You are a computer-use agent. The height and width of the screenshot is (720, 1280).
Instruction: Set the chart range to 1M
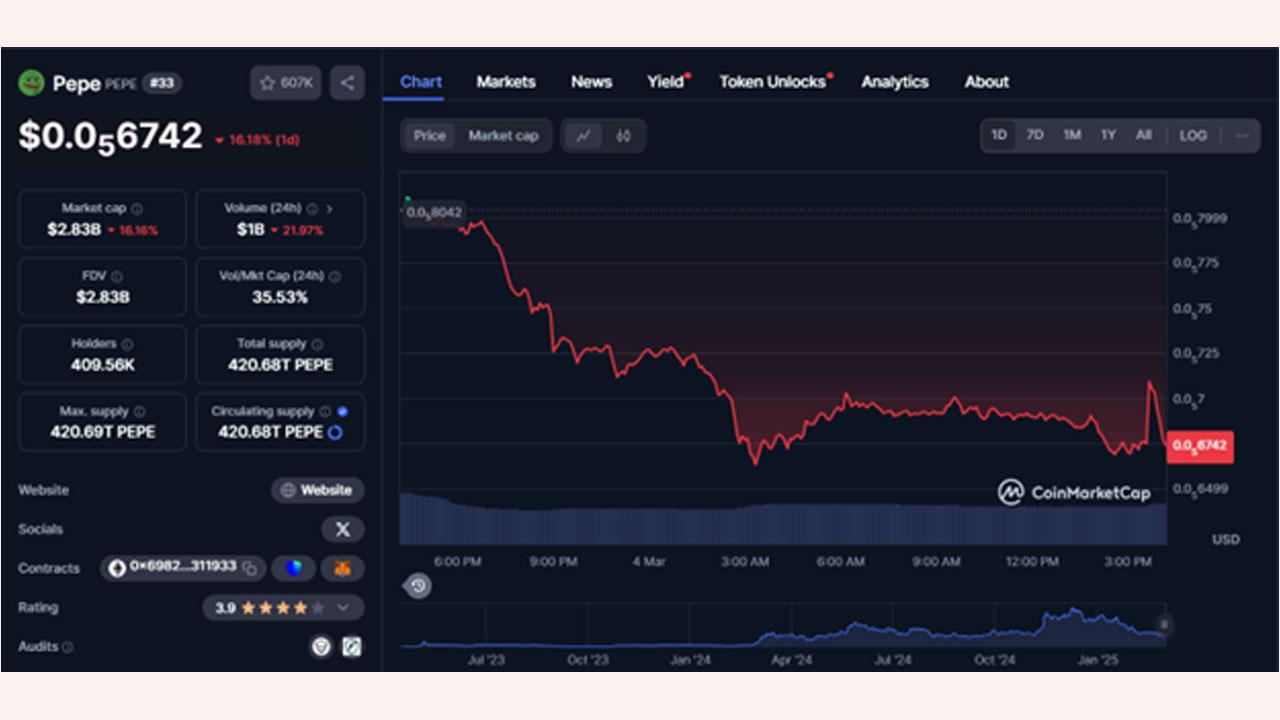pos(1072,135)
